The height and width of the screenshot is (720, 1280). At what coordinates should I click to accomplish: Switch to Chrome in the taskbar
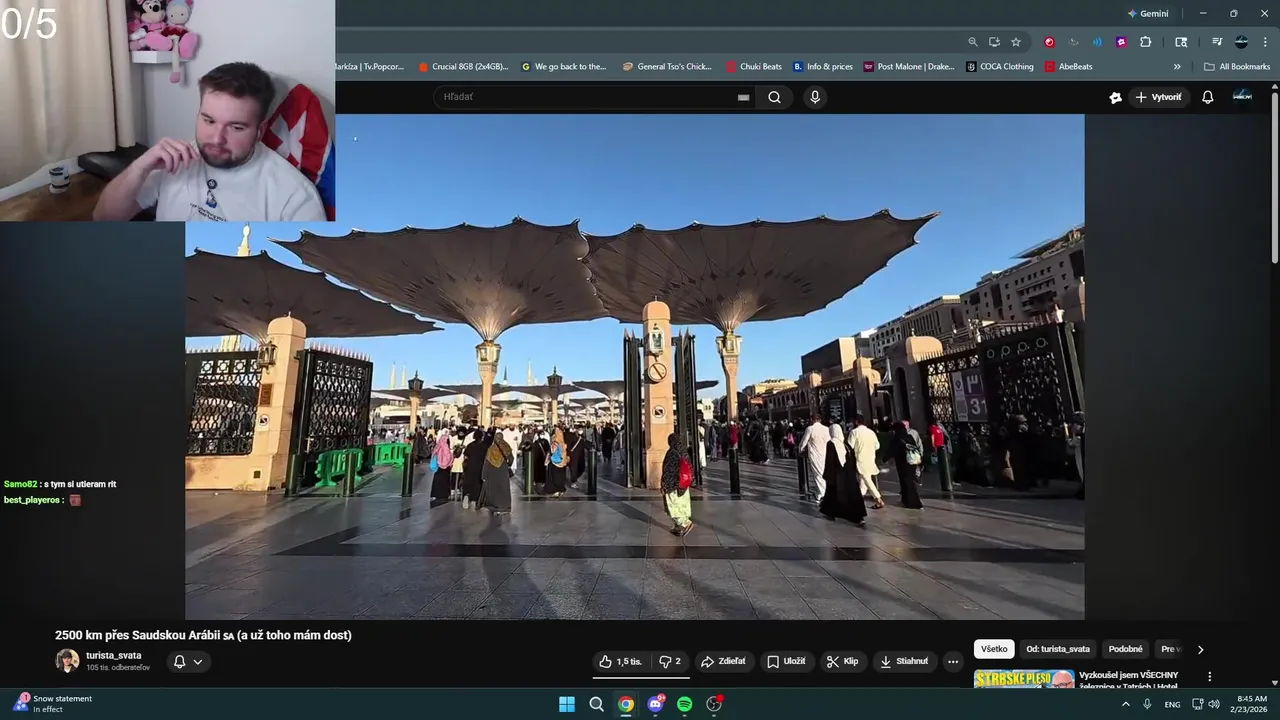(625, 704)
